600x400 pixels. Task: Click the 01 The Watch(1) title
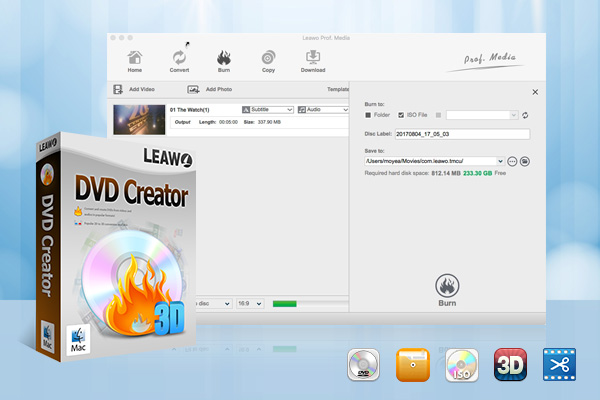(189, 110)
